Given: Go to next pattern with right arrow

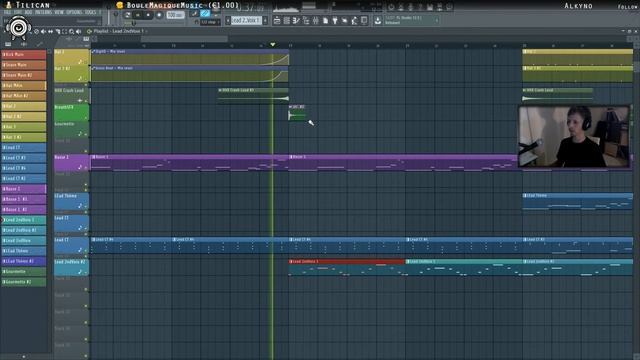Looking at the screenshot, I should coord(265,20).
